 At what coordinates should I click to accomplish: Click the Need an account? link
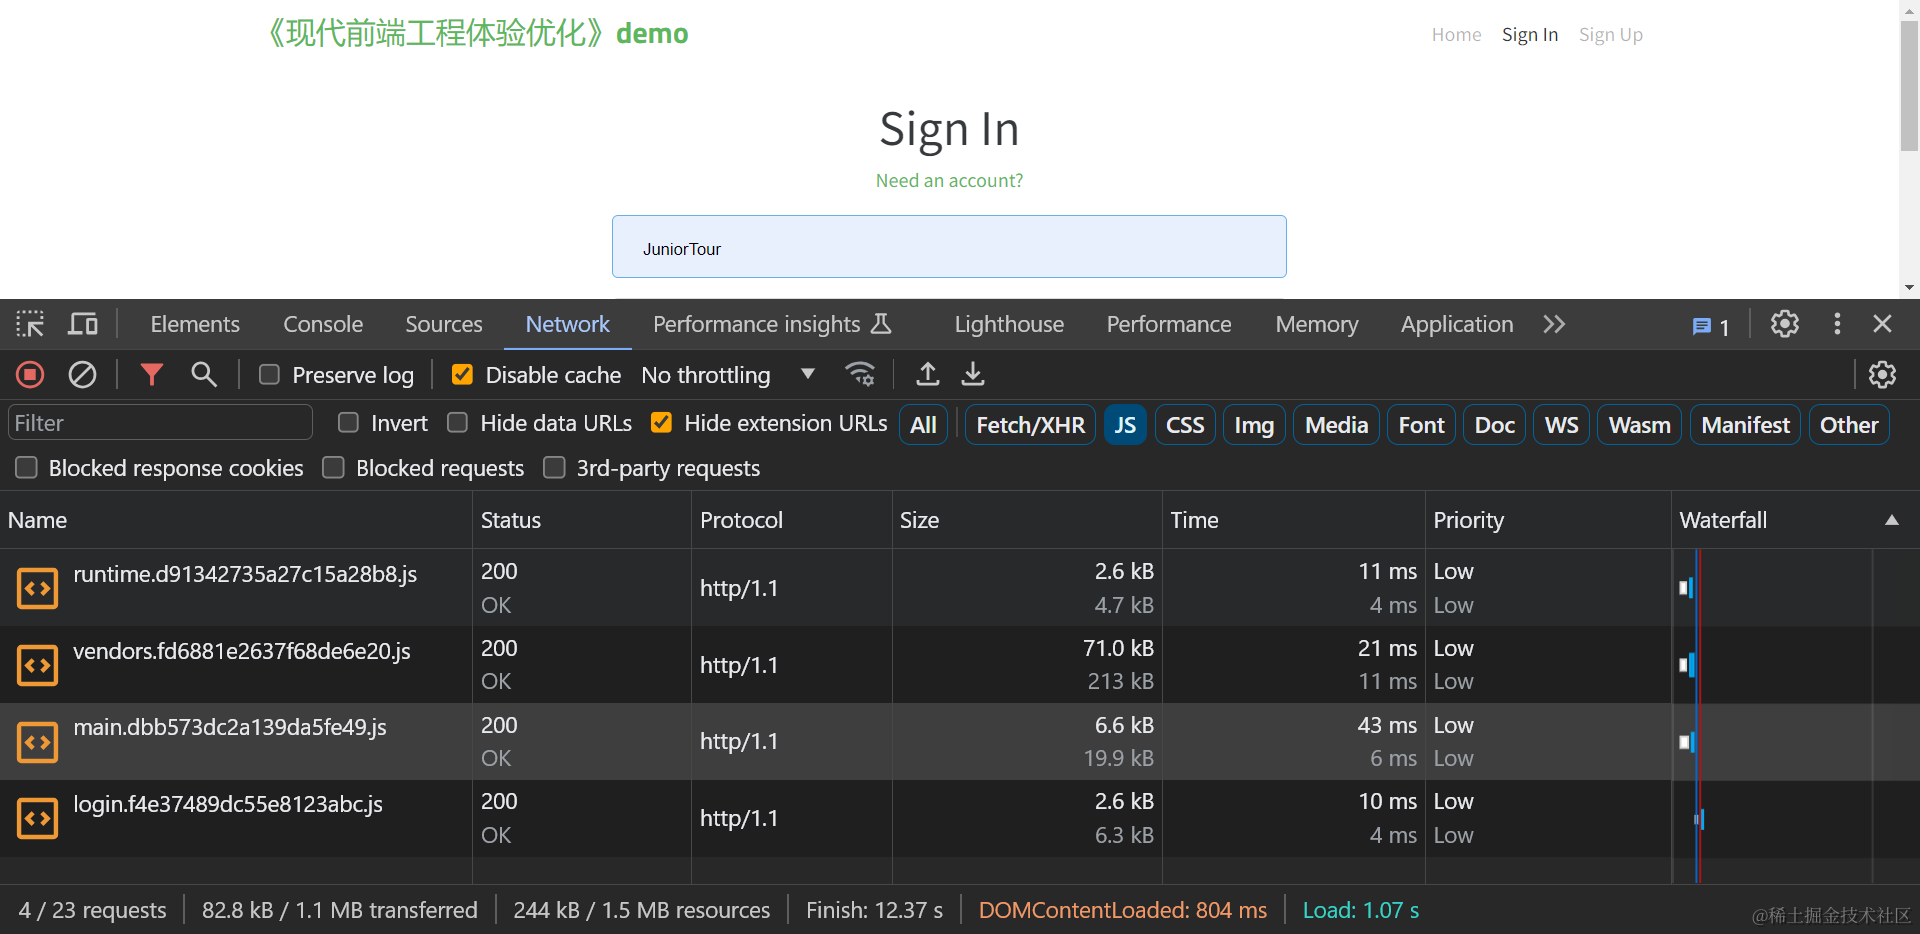[x=949, y=181]
